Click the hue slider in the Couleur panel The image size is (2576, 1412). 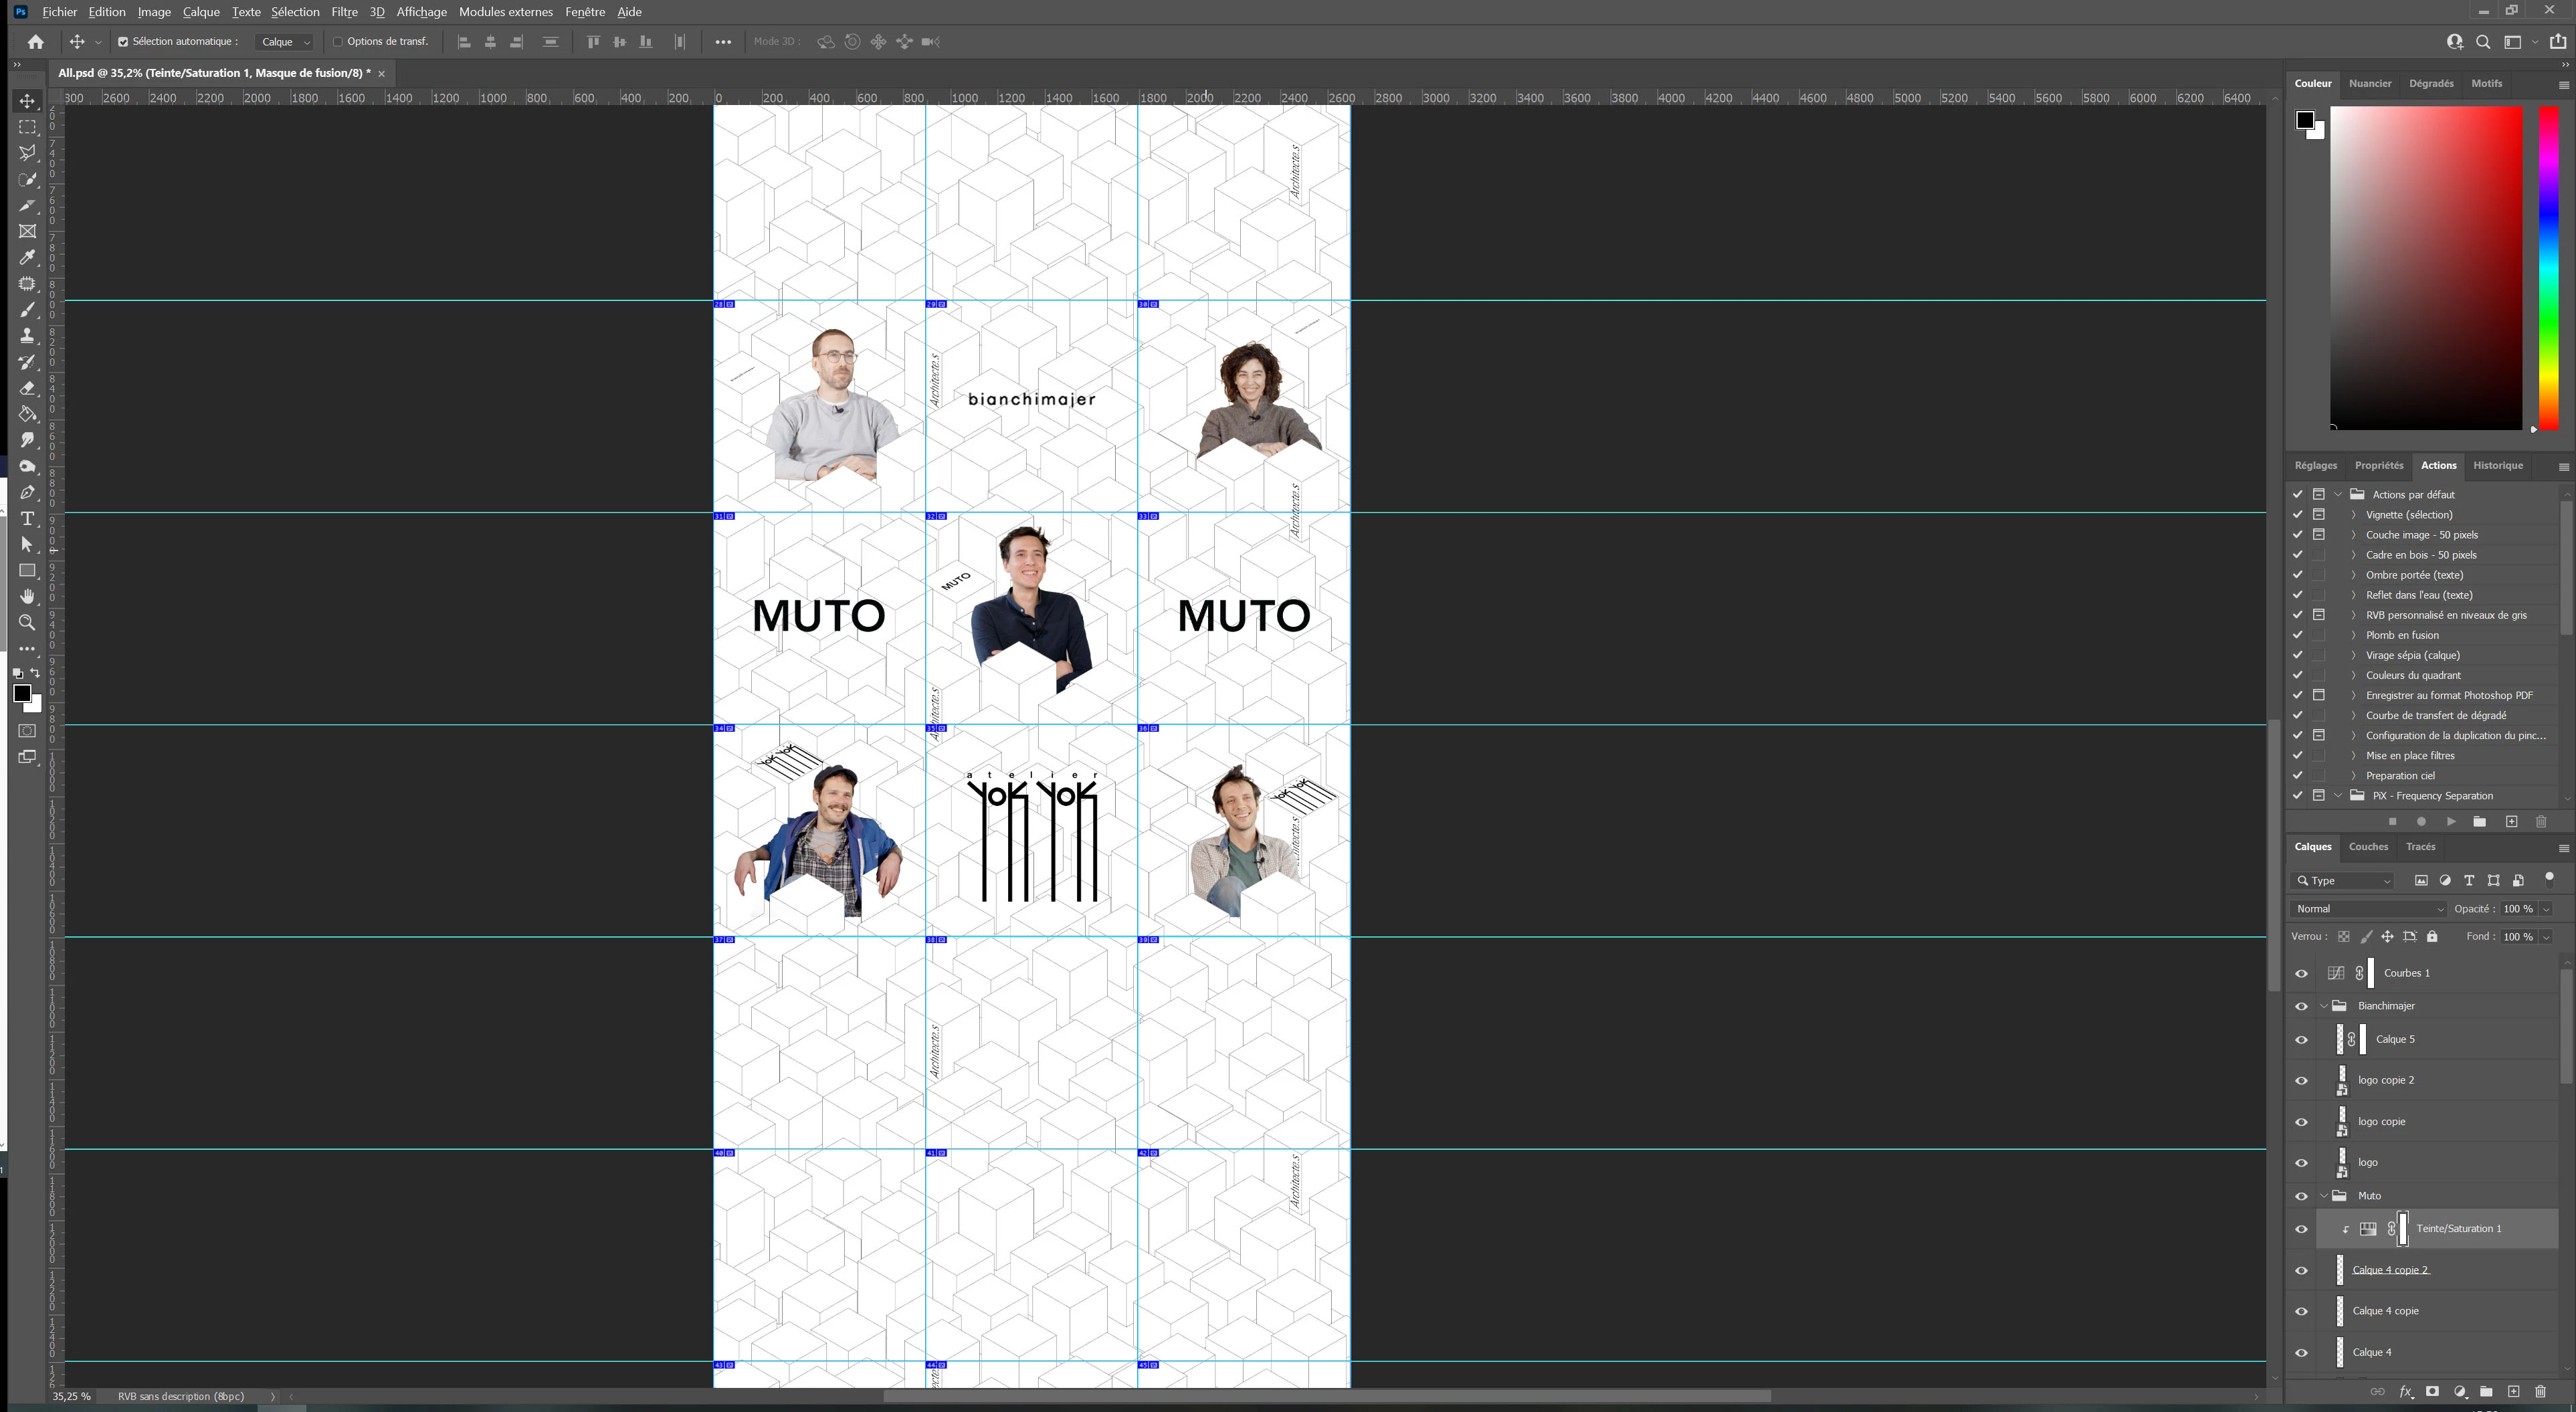pyautogui.click(x=2548, y=268)
